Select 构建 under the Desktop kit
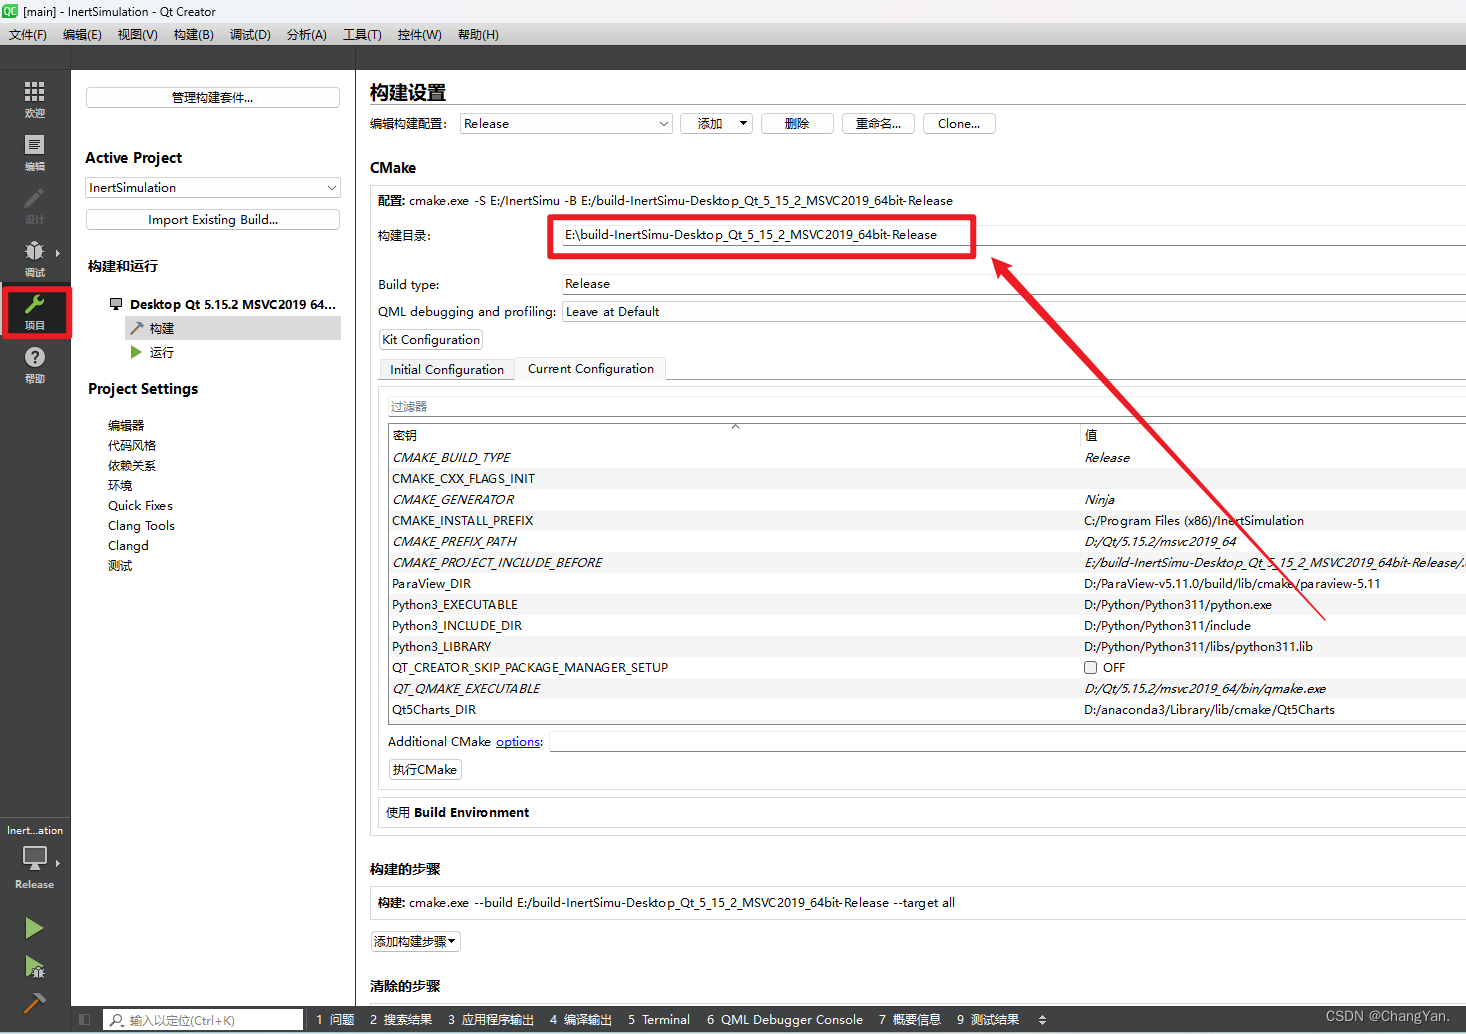Viewport: 1466px width, 1034px height. (233, 328)
